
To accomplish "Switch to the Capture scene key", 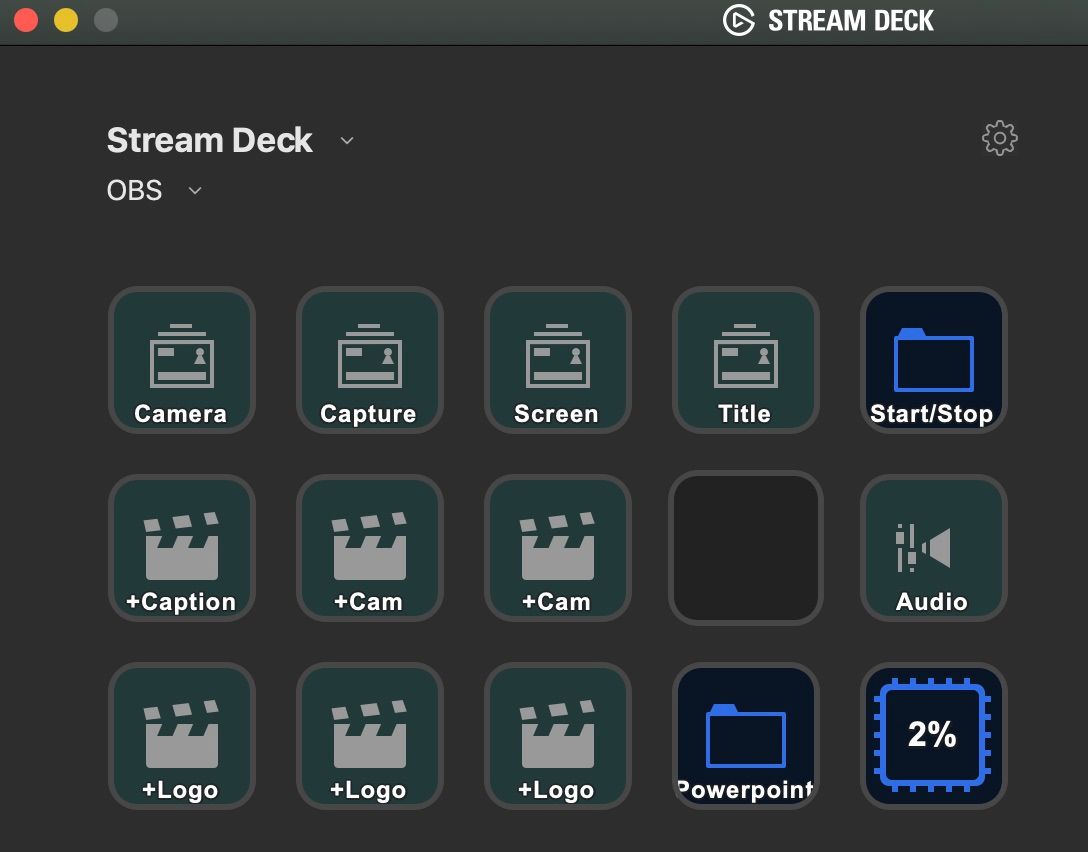I will pyautogui.click(x=369, y=360).
